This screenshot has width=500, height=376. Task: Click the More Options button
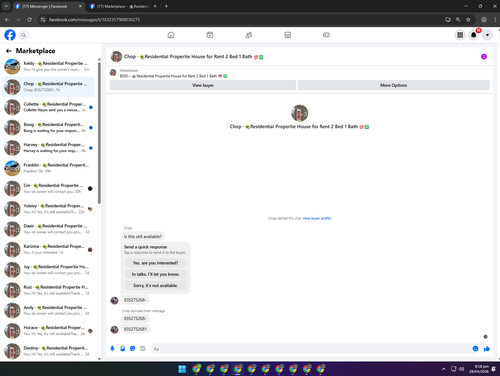coord(393,85)
